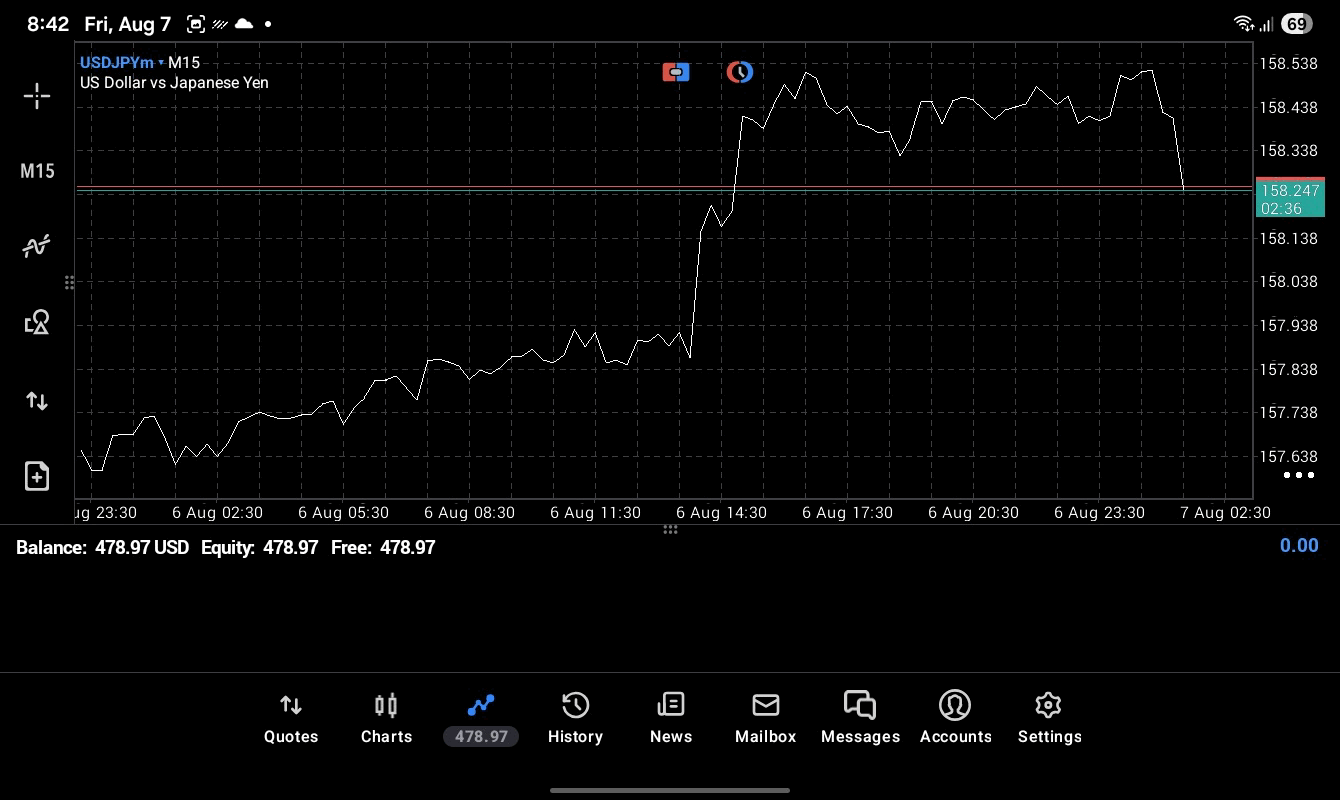This screenshot has width=1340, height=800.
Task: Open the Accounts tab
Action: (x=955, y=718)
